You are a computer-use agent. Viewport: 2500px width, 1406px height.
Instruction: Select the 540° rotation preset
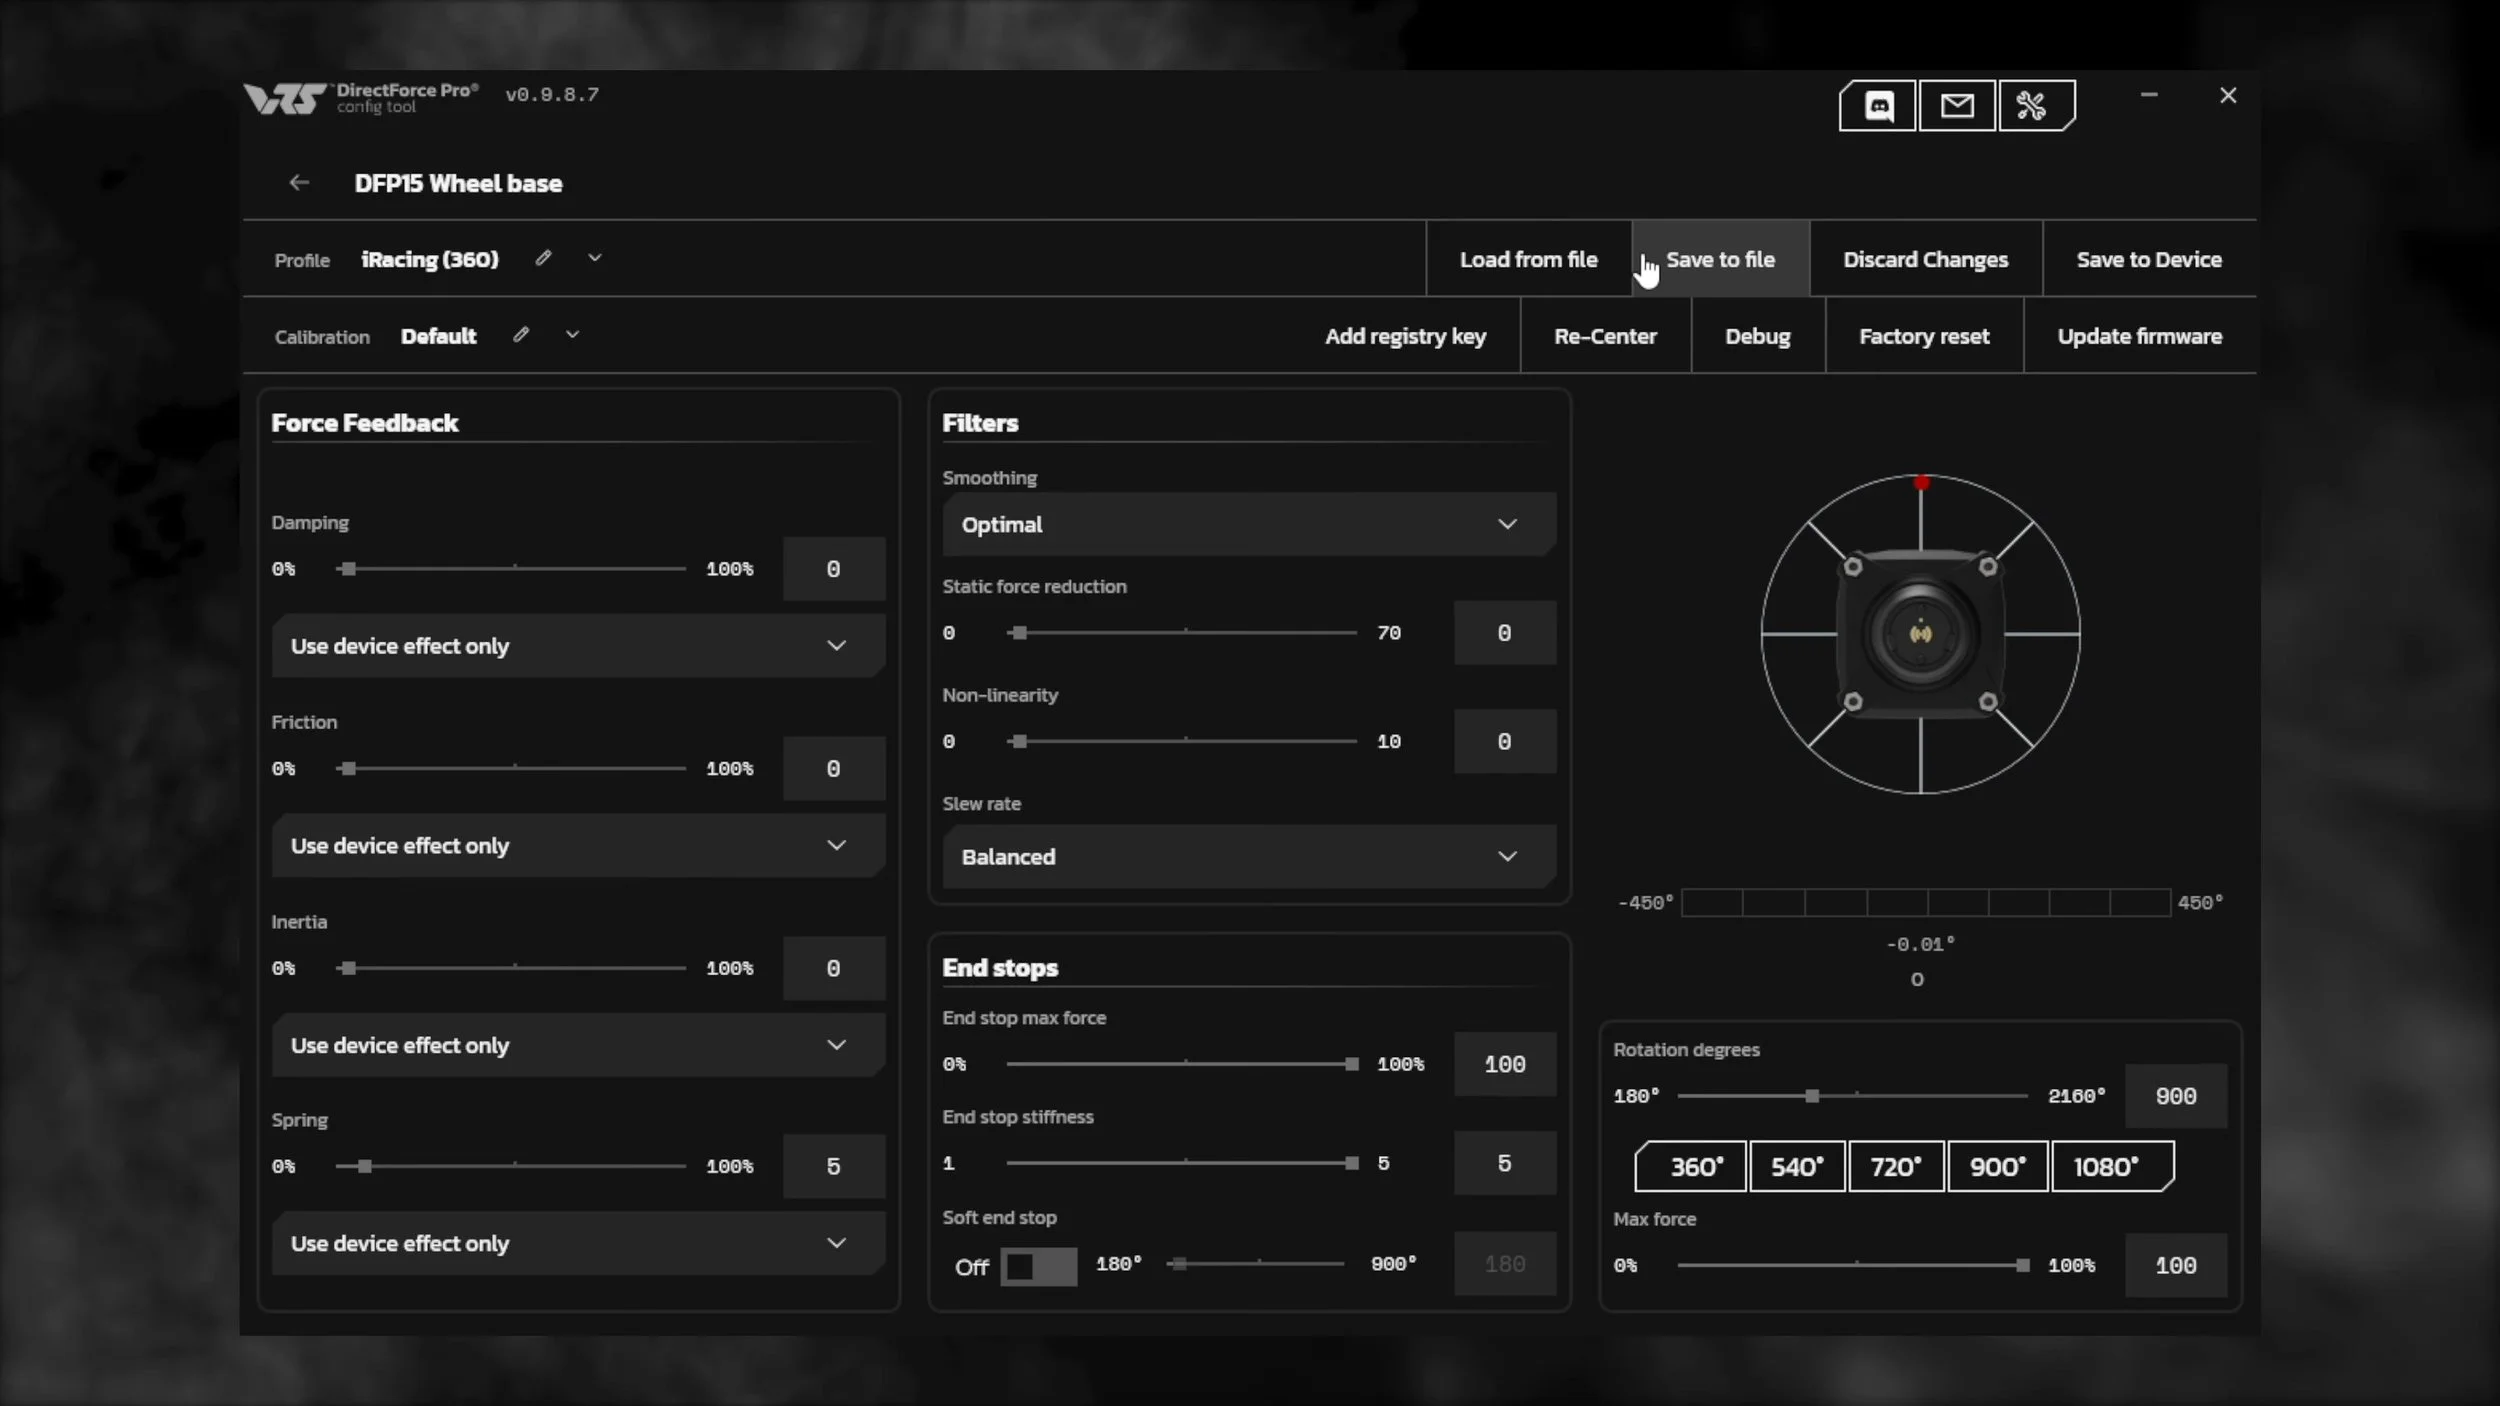(x=1797, y=1166)
